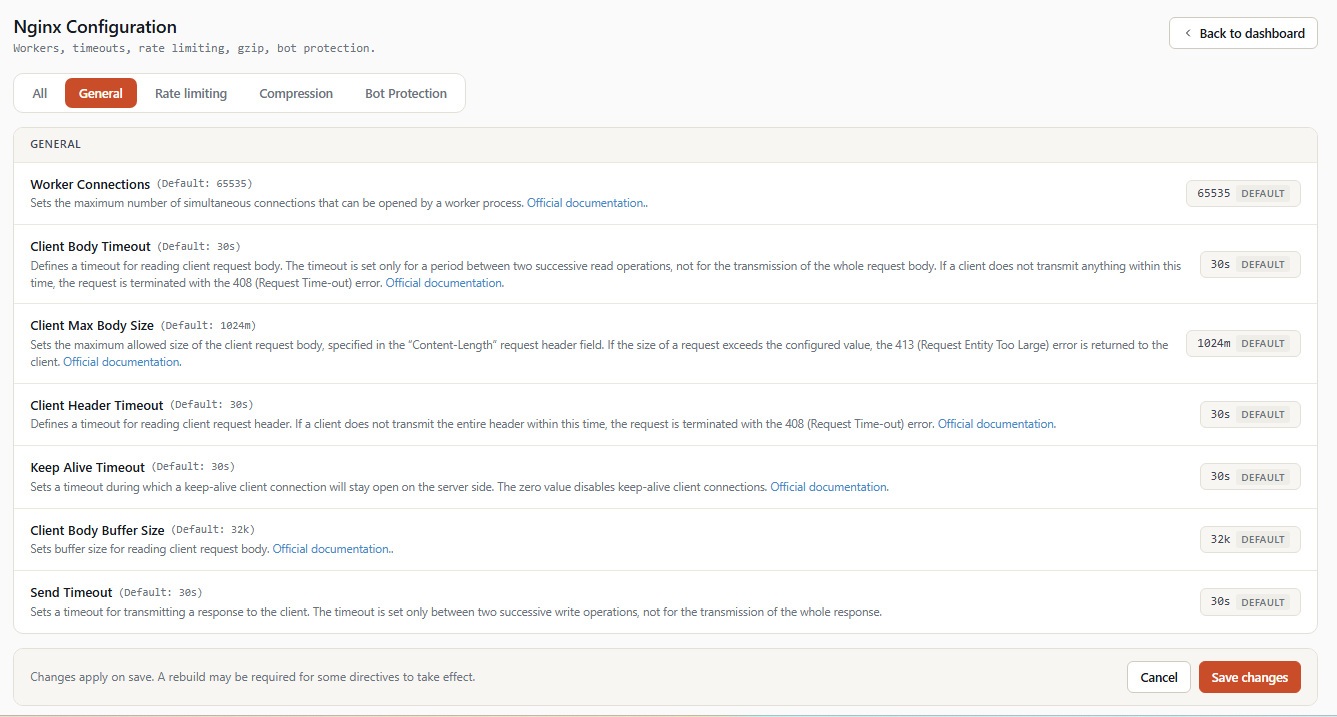
Task: Click the Nginx Configuration page title
Action: click(95, 27)
